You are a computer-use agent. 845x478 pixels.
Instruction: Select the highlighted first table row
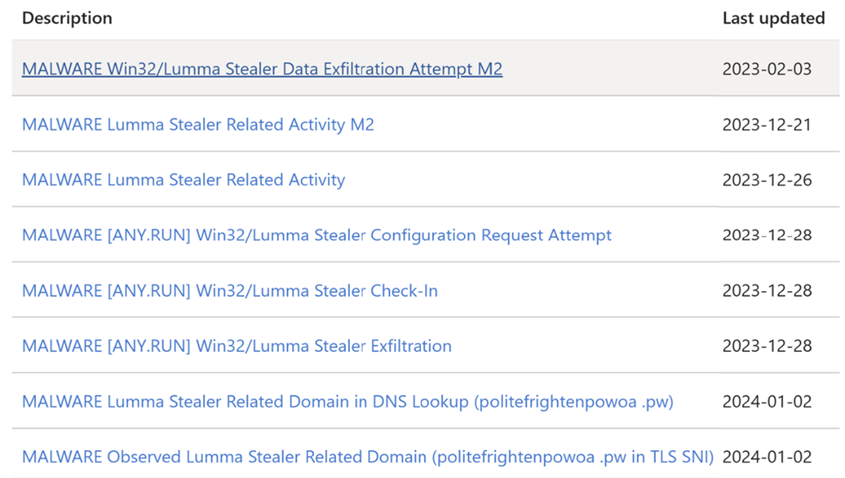click(x=610, y=69)
